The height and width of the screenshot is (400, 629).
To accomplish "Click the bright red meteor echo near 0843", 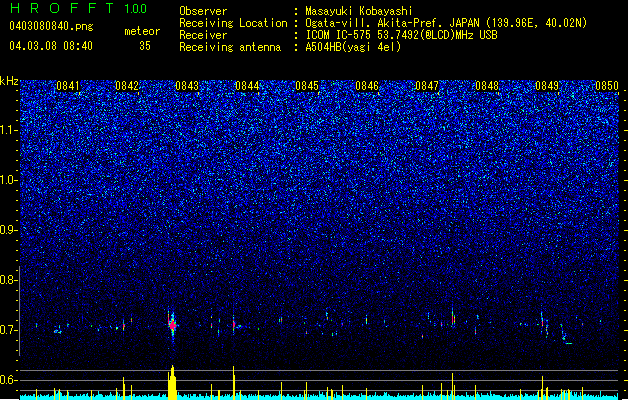I will click(172, 325).
